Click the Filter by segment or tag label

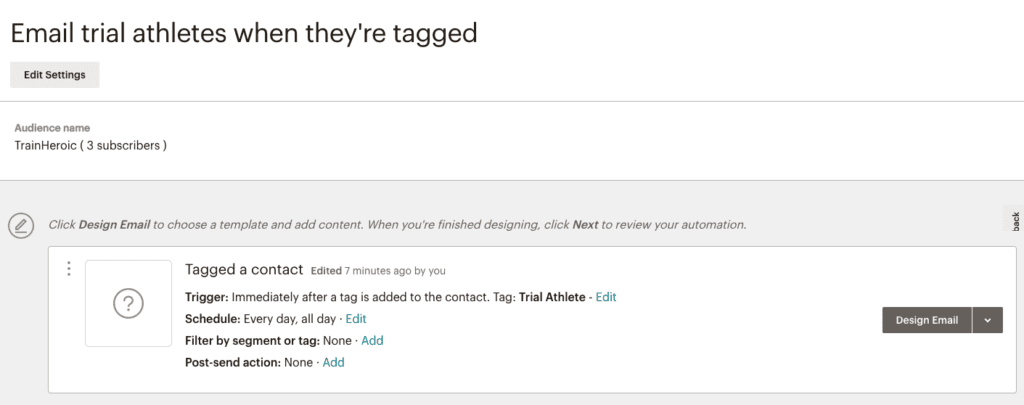(252, 340)
